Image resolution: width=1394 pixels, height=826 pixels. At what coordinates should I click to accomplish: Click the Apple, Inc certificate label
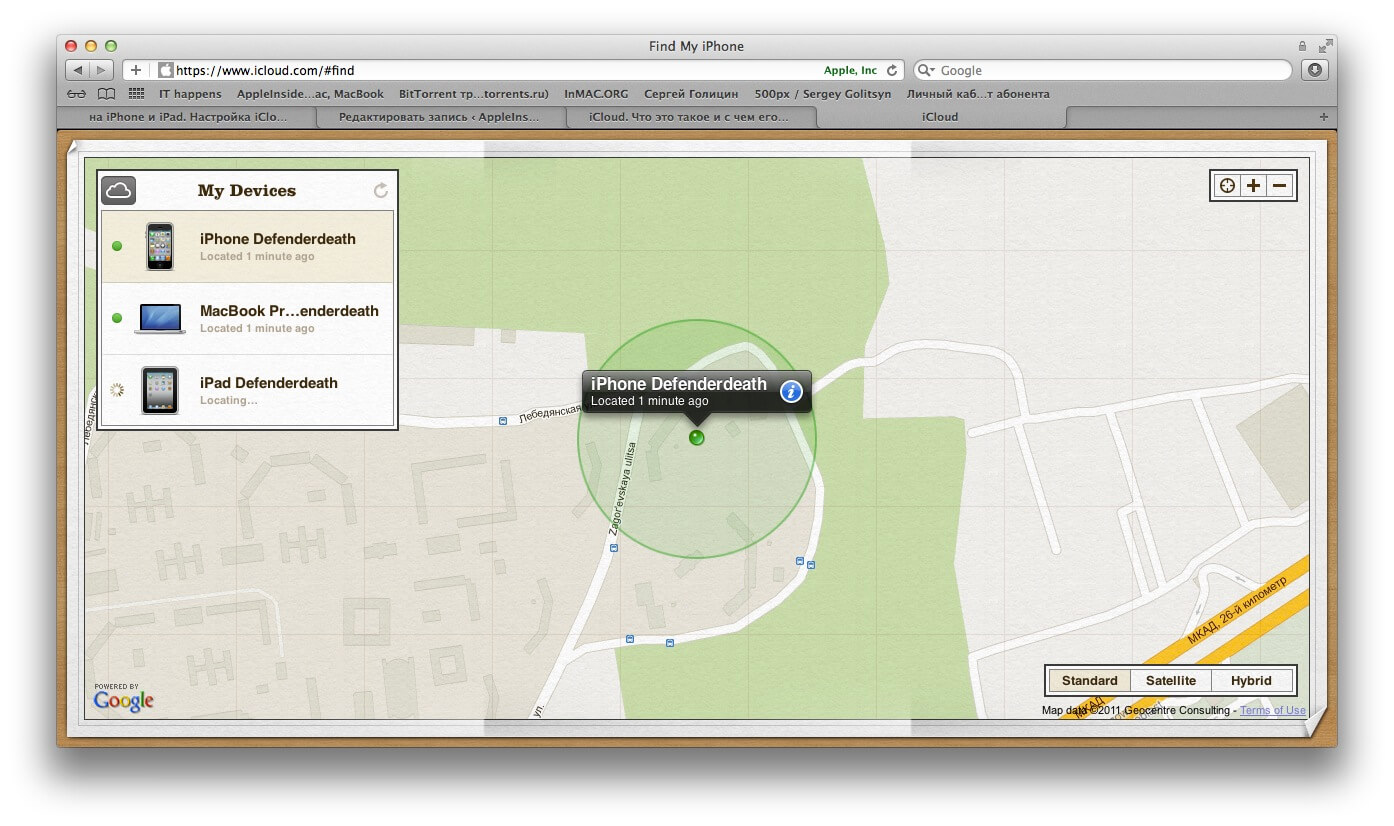point(850,71)
